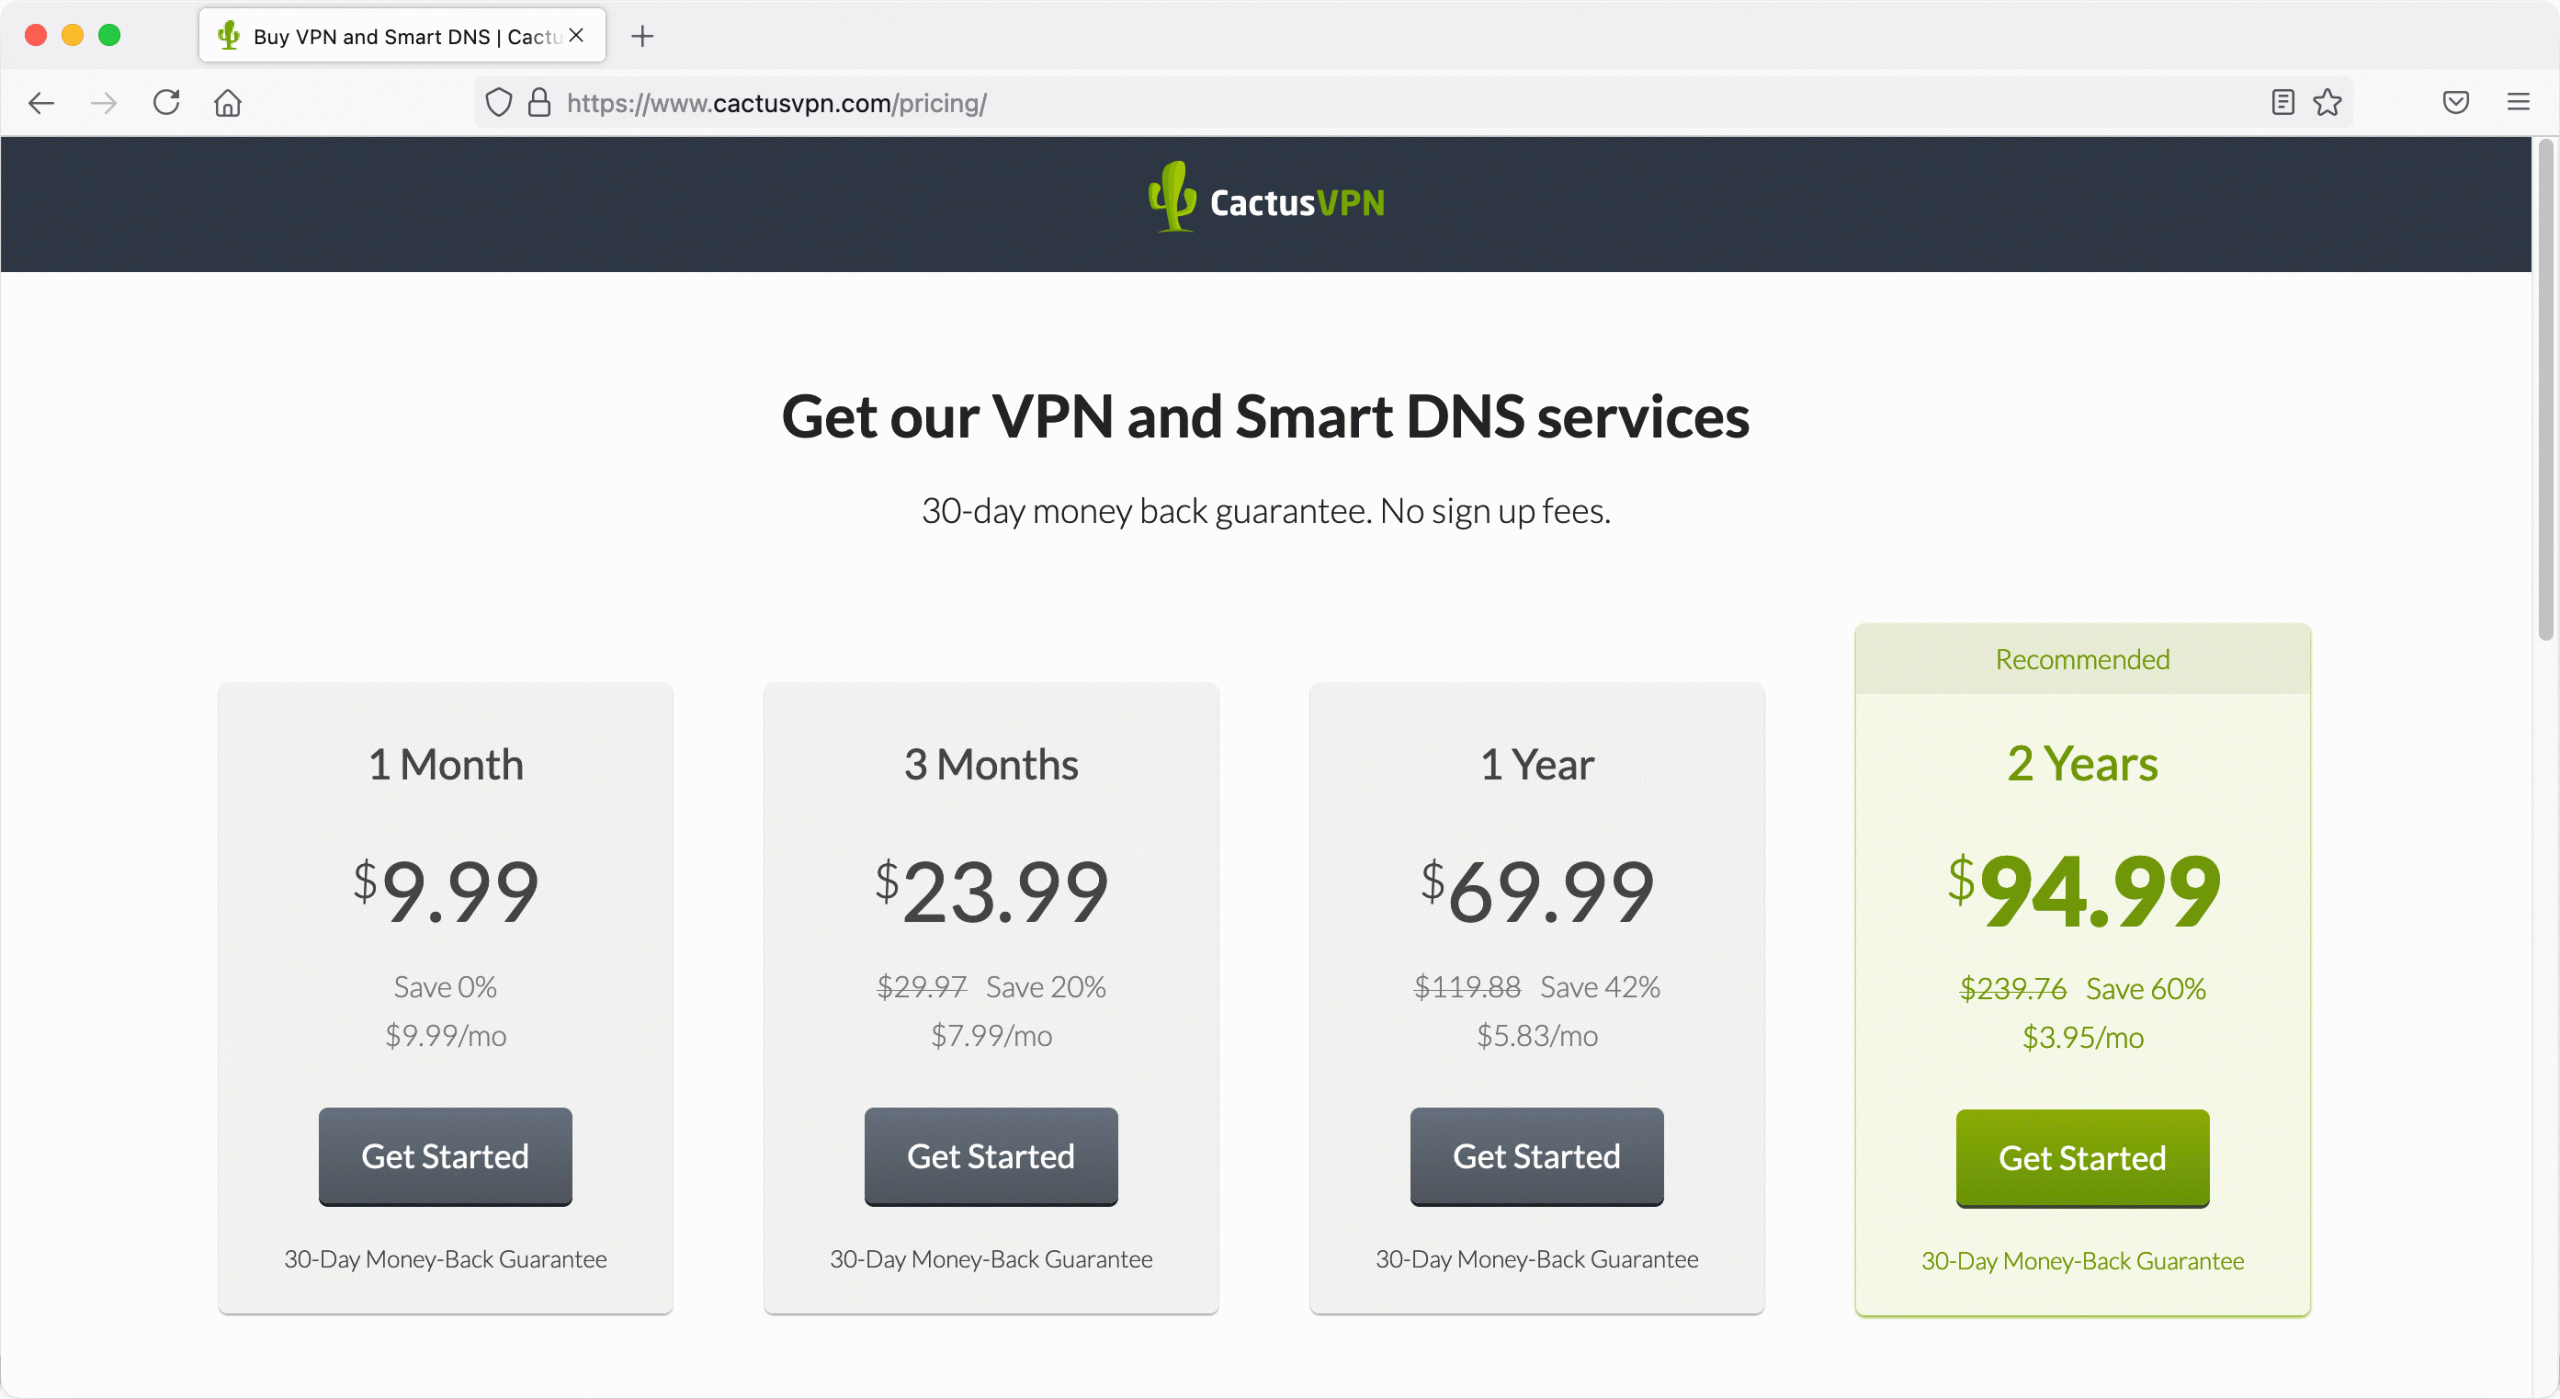Toggle reader view icon in address bar

[x=2283, y=102]
